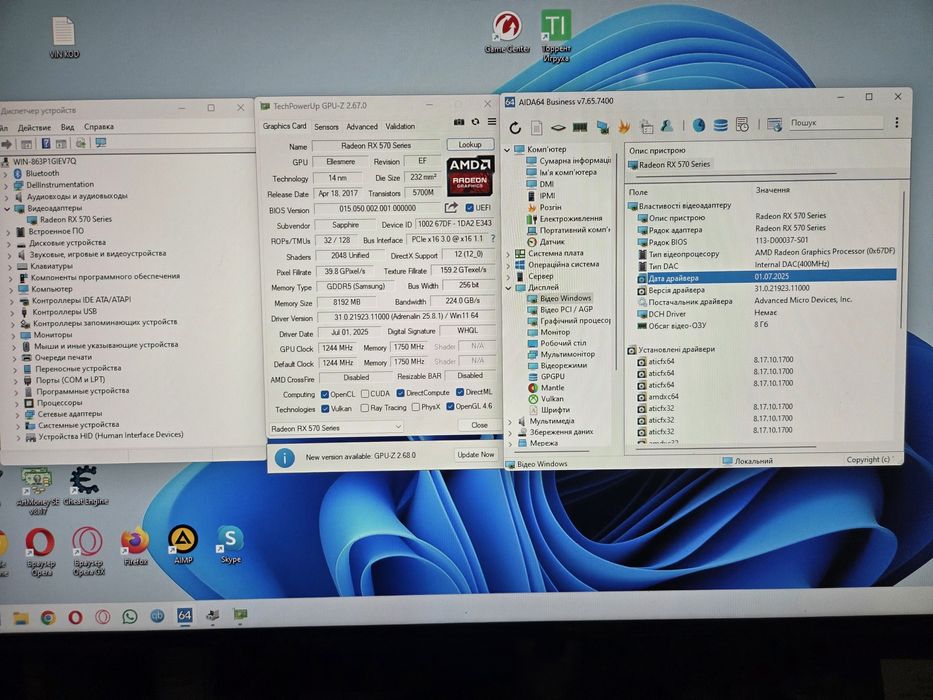
Task: Toggle the UEFI checkbox in GPU-Z
Action: (x=469, y=208)
